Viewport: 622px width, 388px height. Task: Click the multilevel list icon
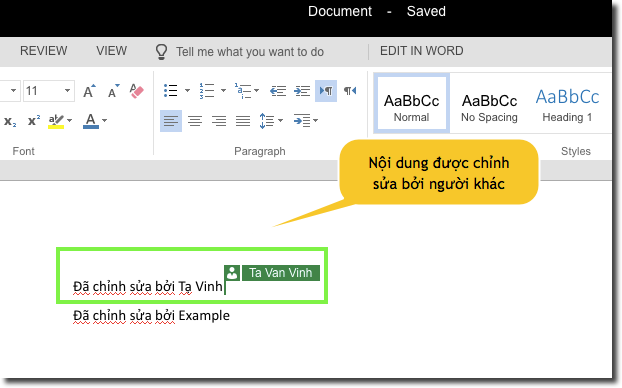point(243,90)
